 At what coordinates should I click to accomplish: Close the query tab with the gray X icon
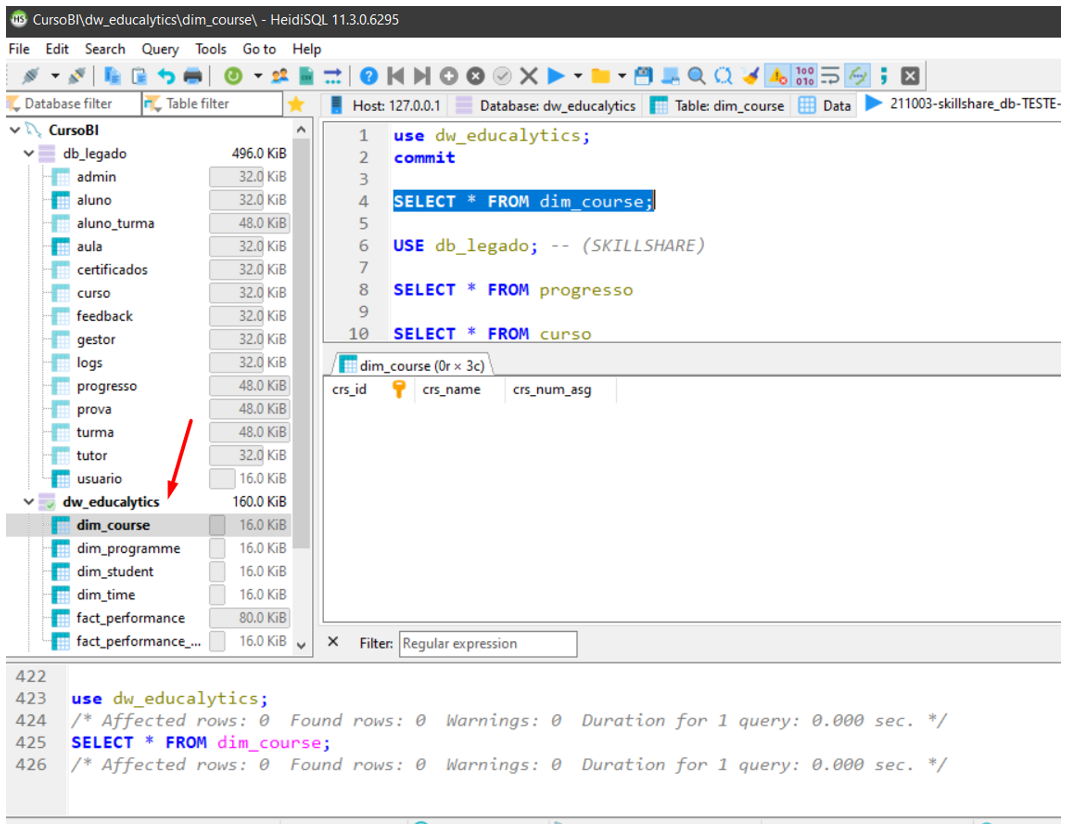click(x=910, y=76)
